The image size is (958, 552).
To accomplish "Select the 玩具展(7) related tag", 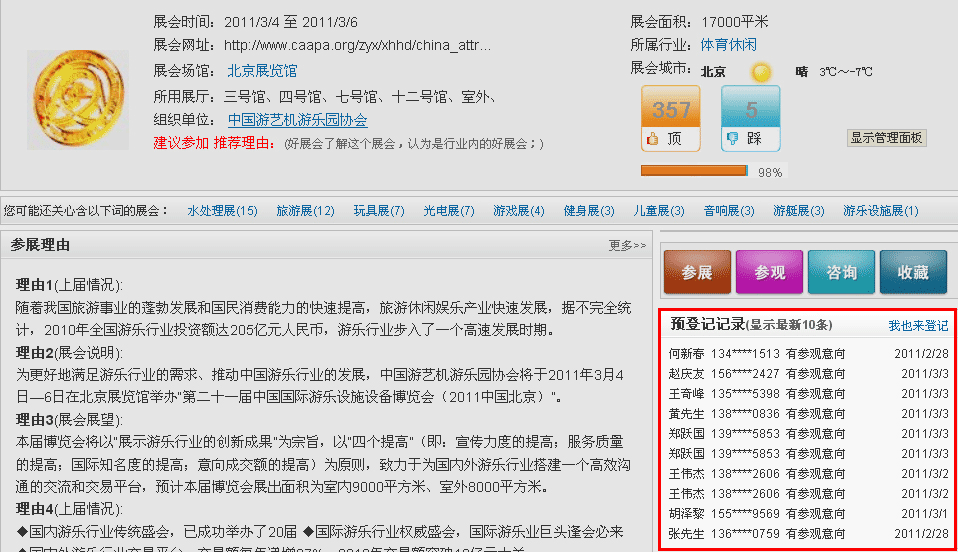I will (x=378, y=211).
